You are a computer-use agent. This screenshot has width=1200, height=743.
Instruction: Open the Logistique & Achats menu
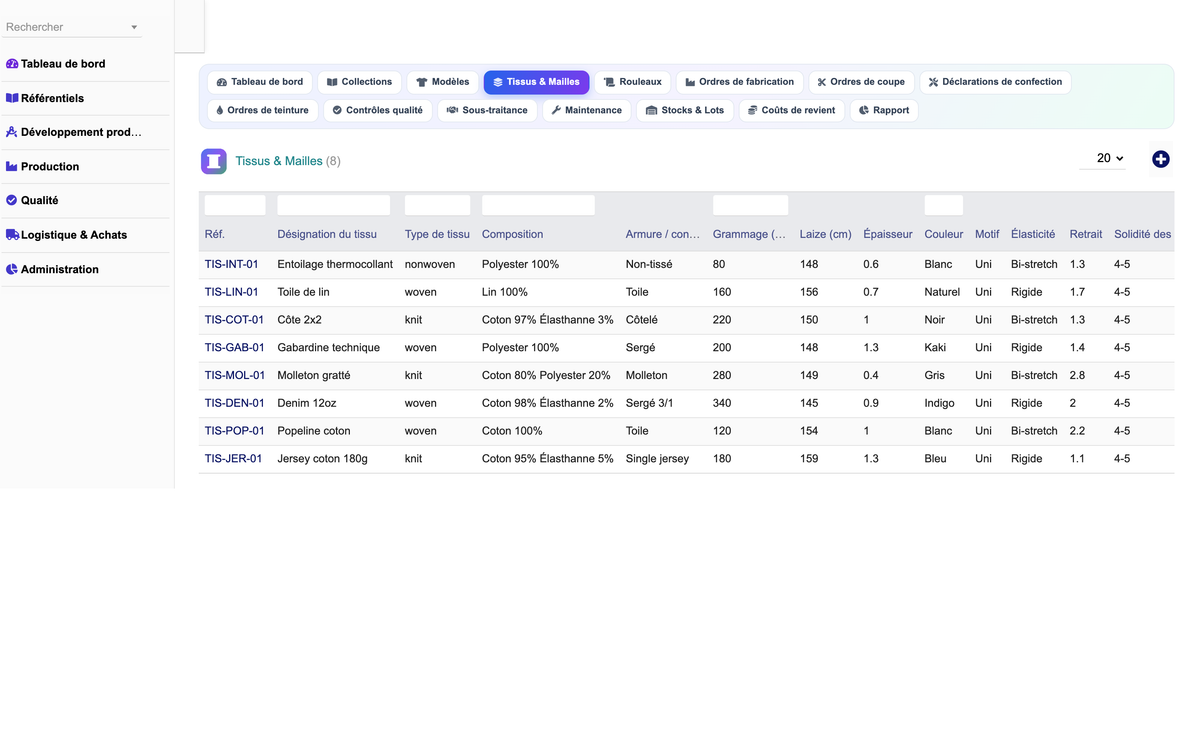point(86,235)
